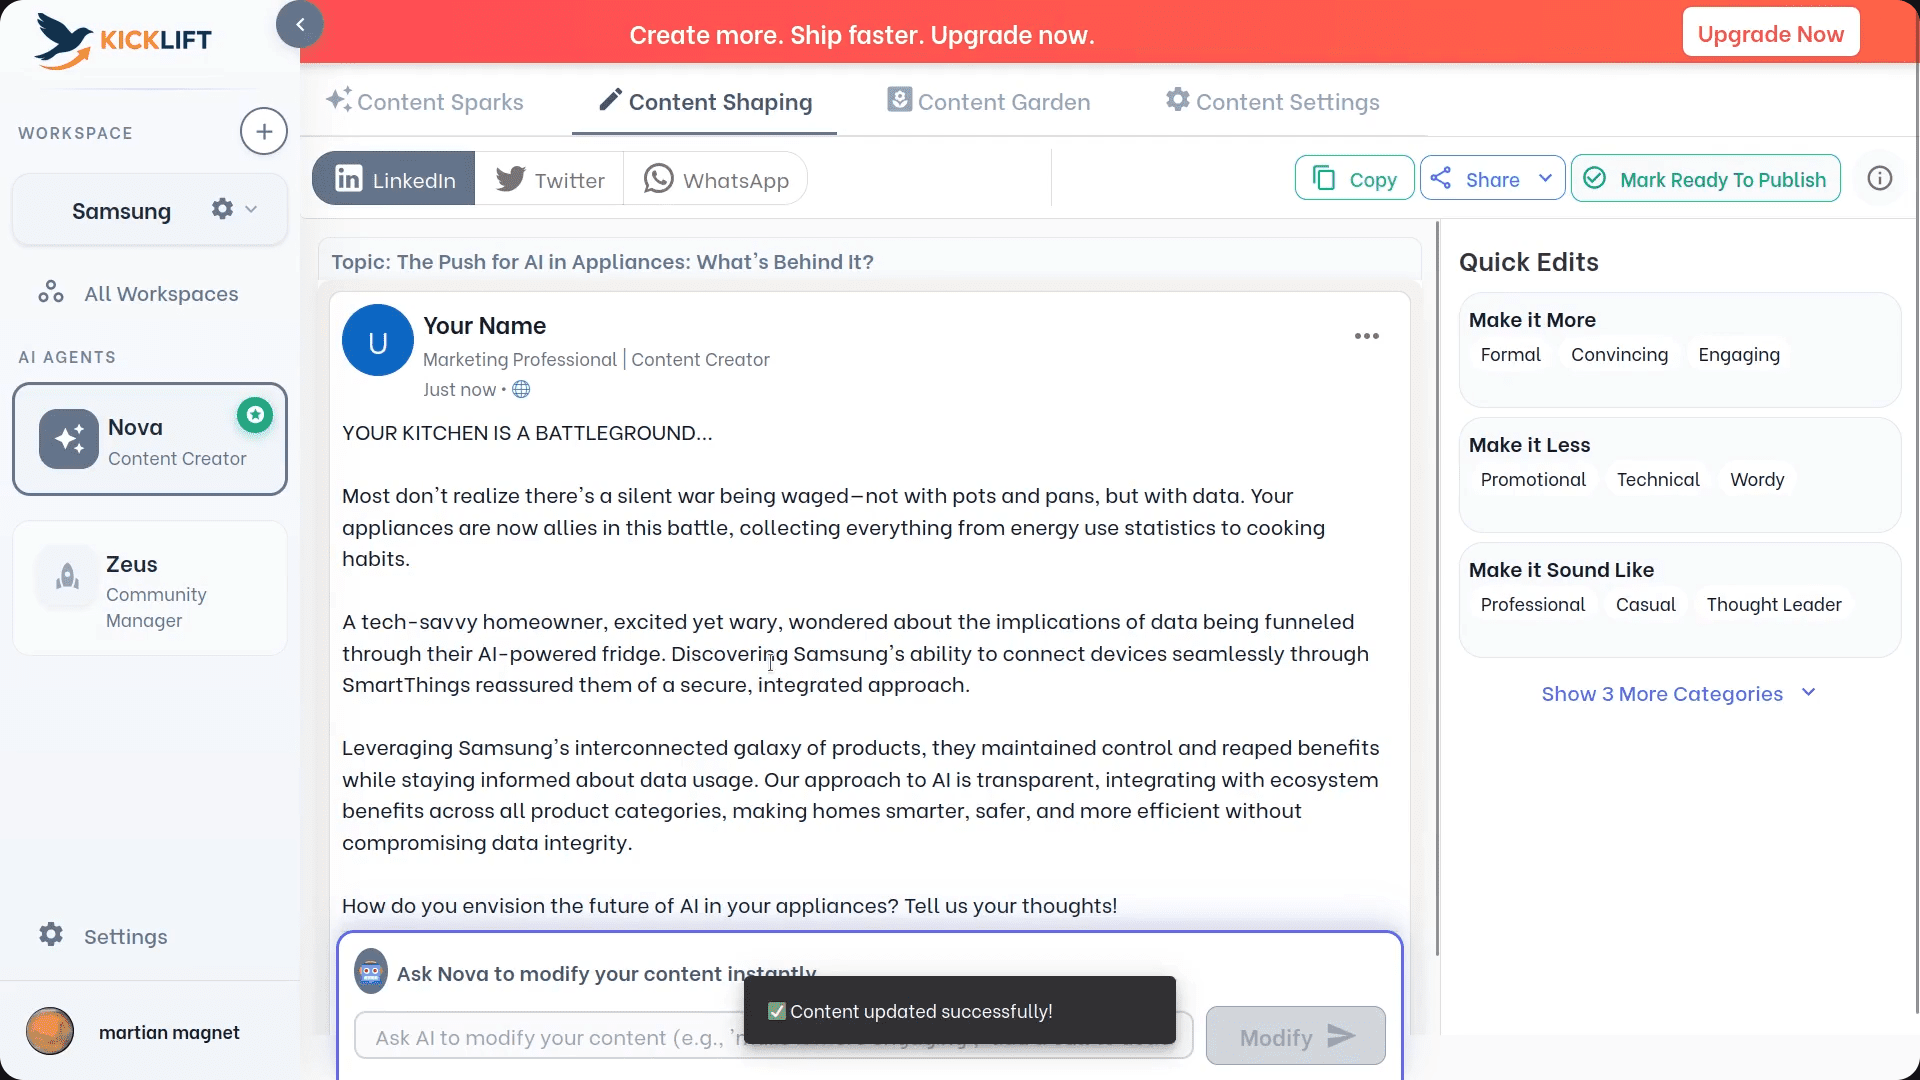The width and height of the screenshot is (1920, 1080).
Task: Switch to the Twitter platform view
Action: [550, 180]
